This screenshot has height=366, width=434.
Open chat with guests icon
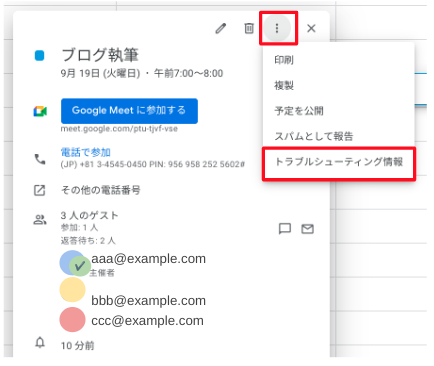(x=285, y=229)
